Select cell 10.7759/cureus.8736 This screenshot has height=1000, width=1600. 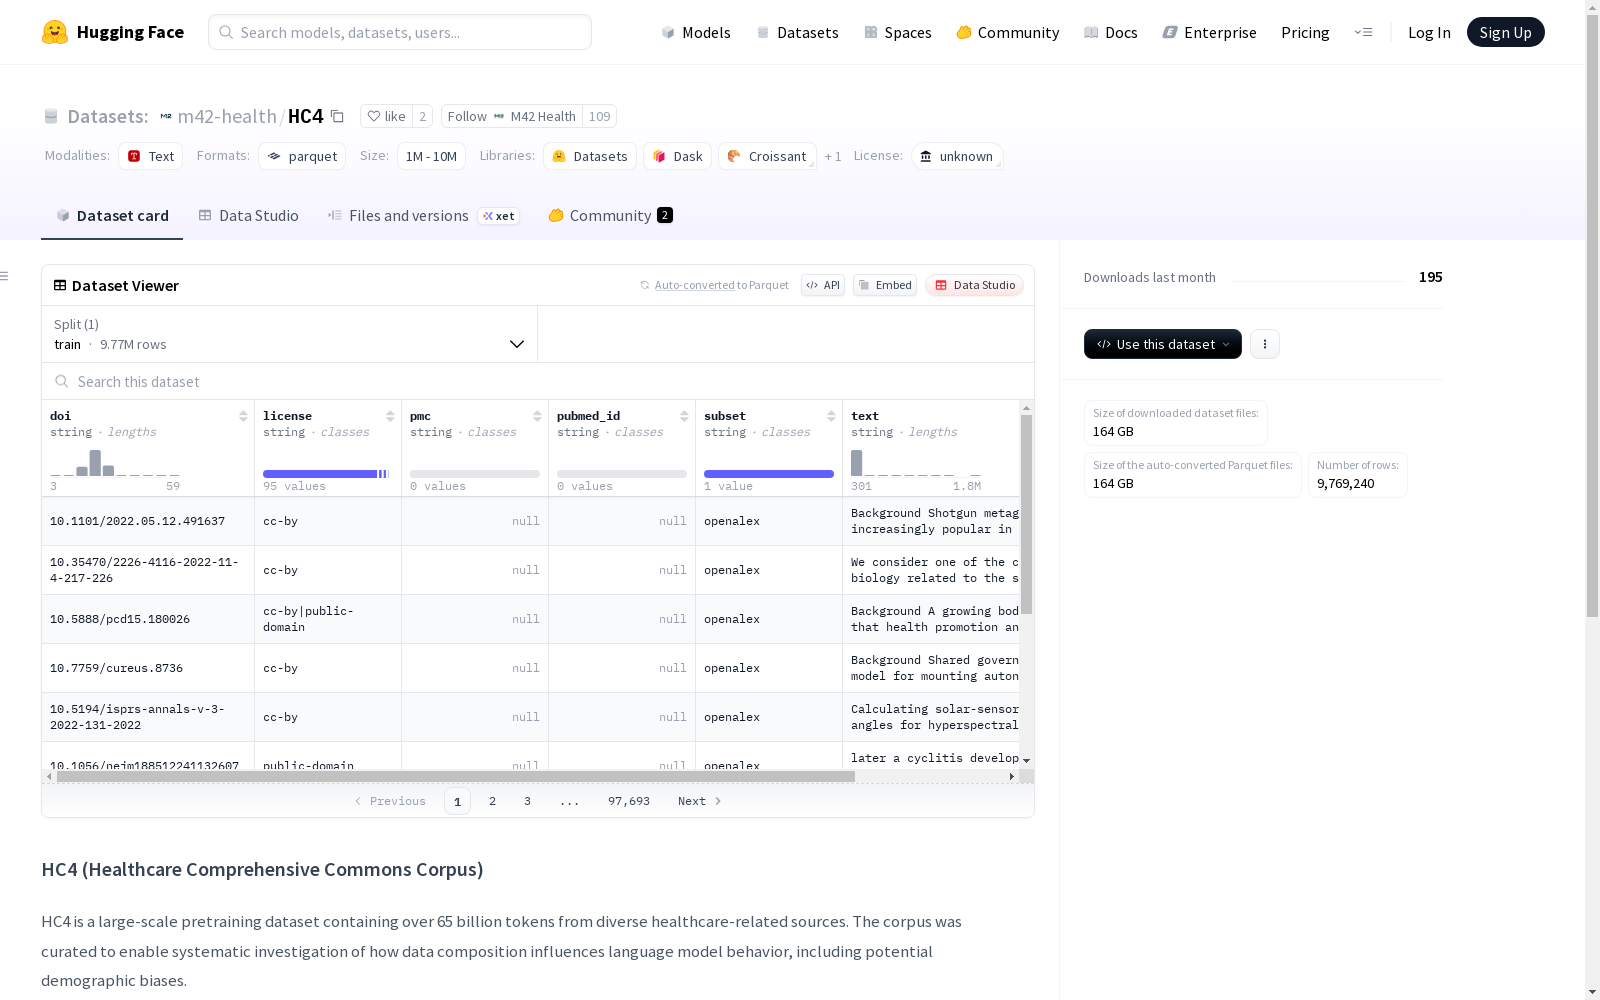(148, 668)
